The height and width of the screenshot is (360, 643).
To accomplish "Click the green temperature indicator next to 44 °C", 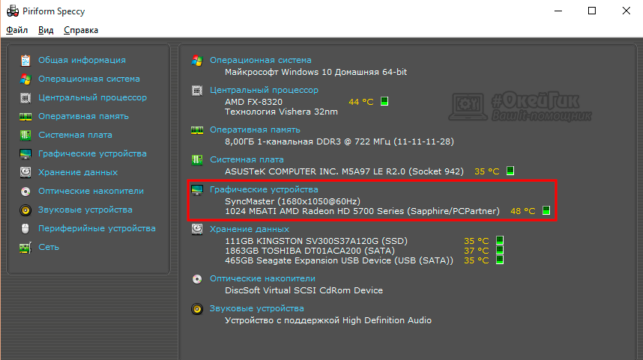I will click(x=384, y=101).
